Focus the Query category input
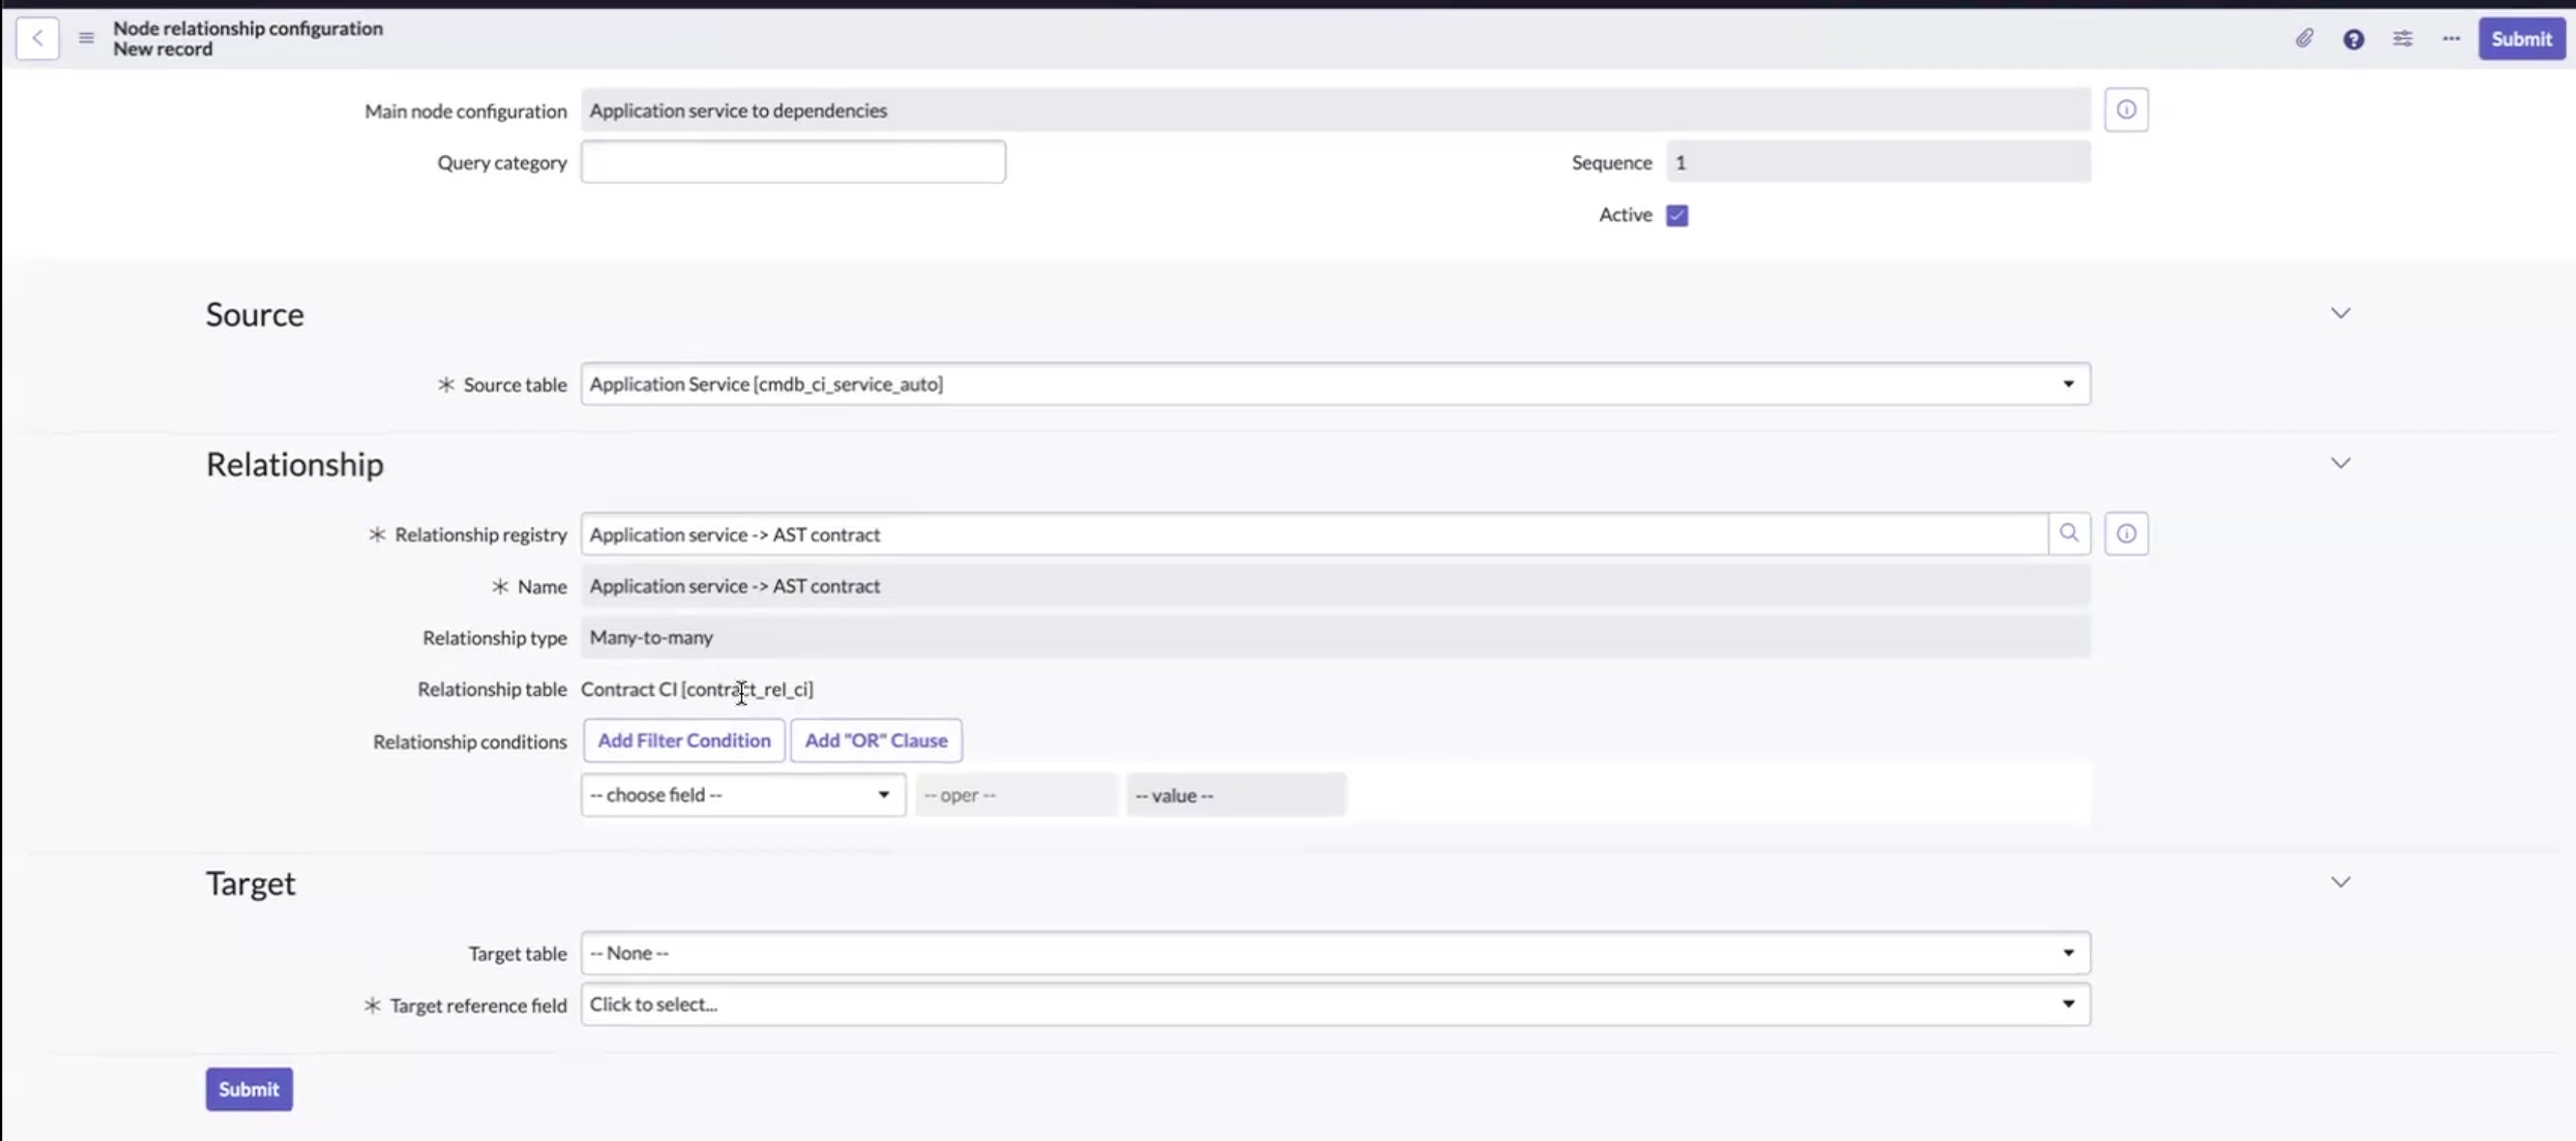Screen dimensions: 2576x1141 tap(793, 162)
